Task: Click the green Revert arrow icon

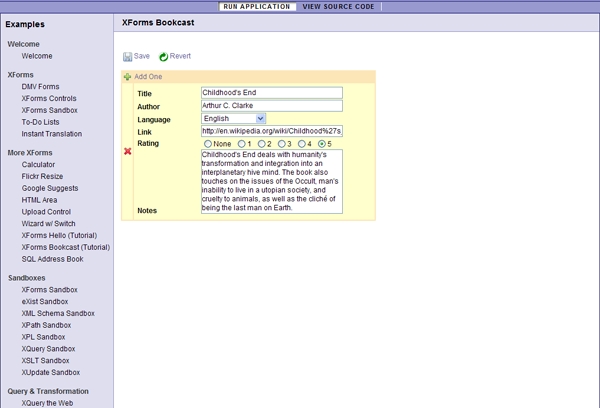Action: [163, 57]
